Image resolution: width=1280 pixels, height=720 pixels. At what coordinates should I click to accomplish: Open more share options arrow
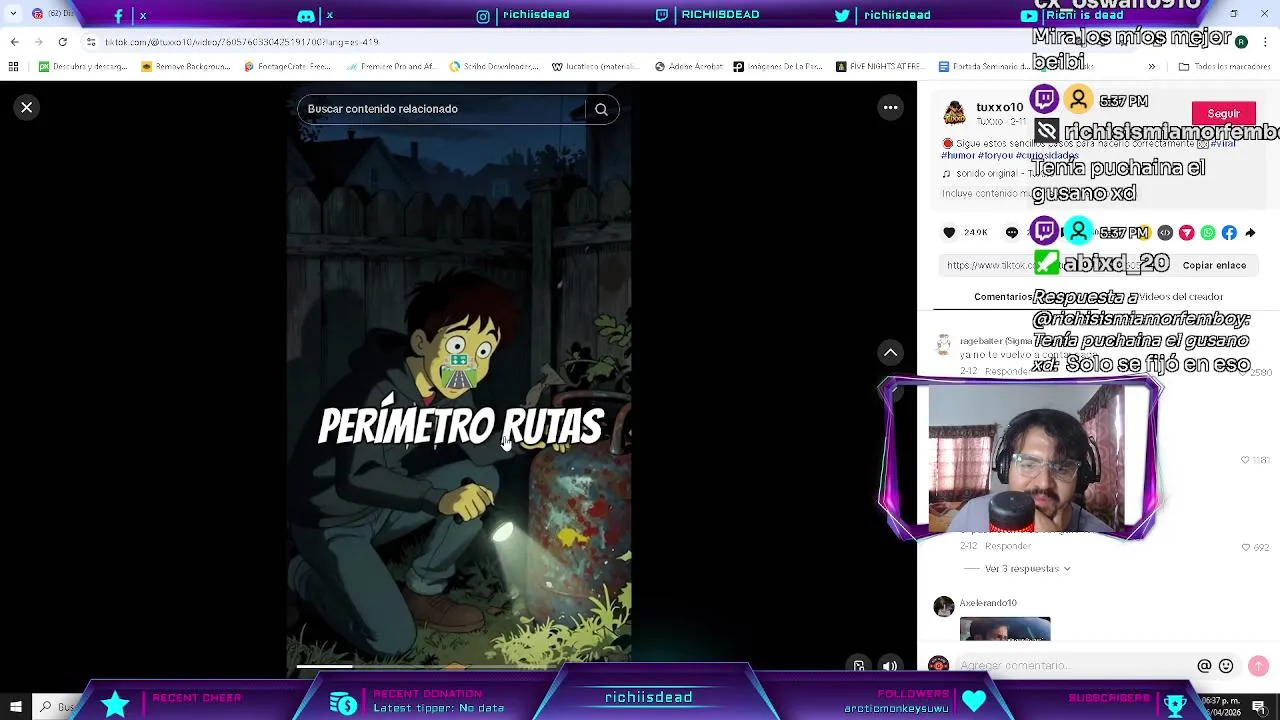1250,233
